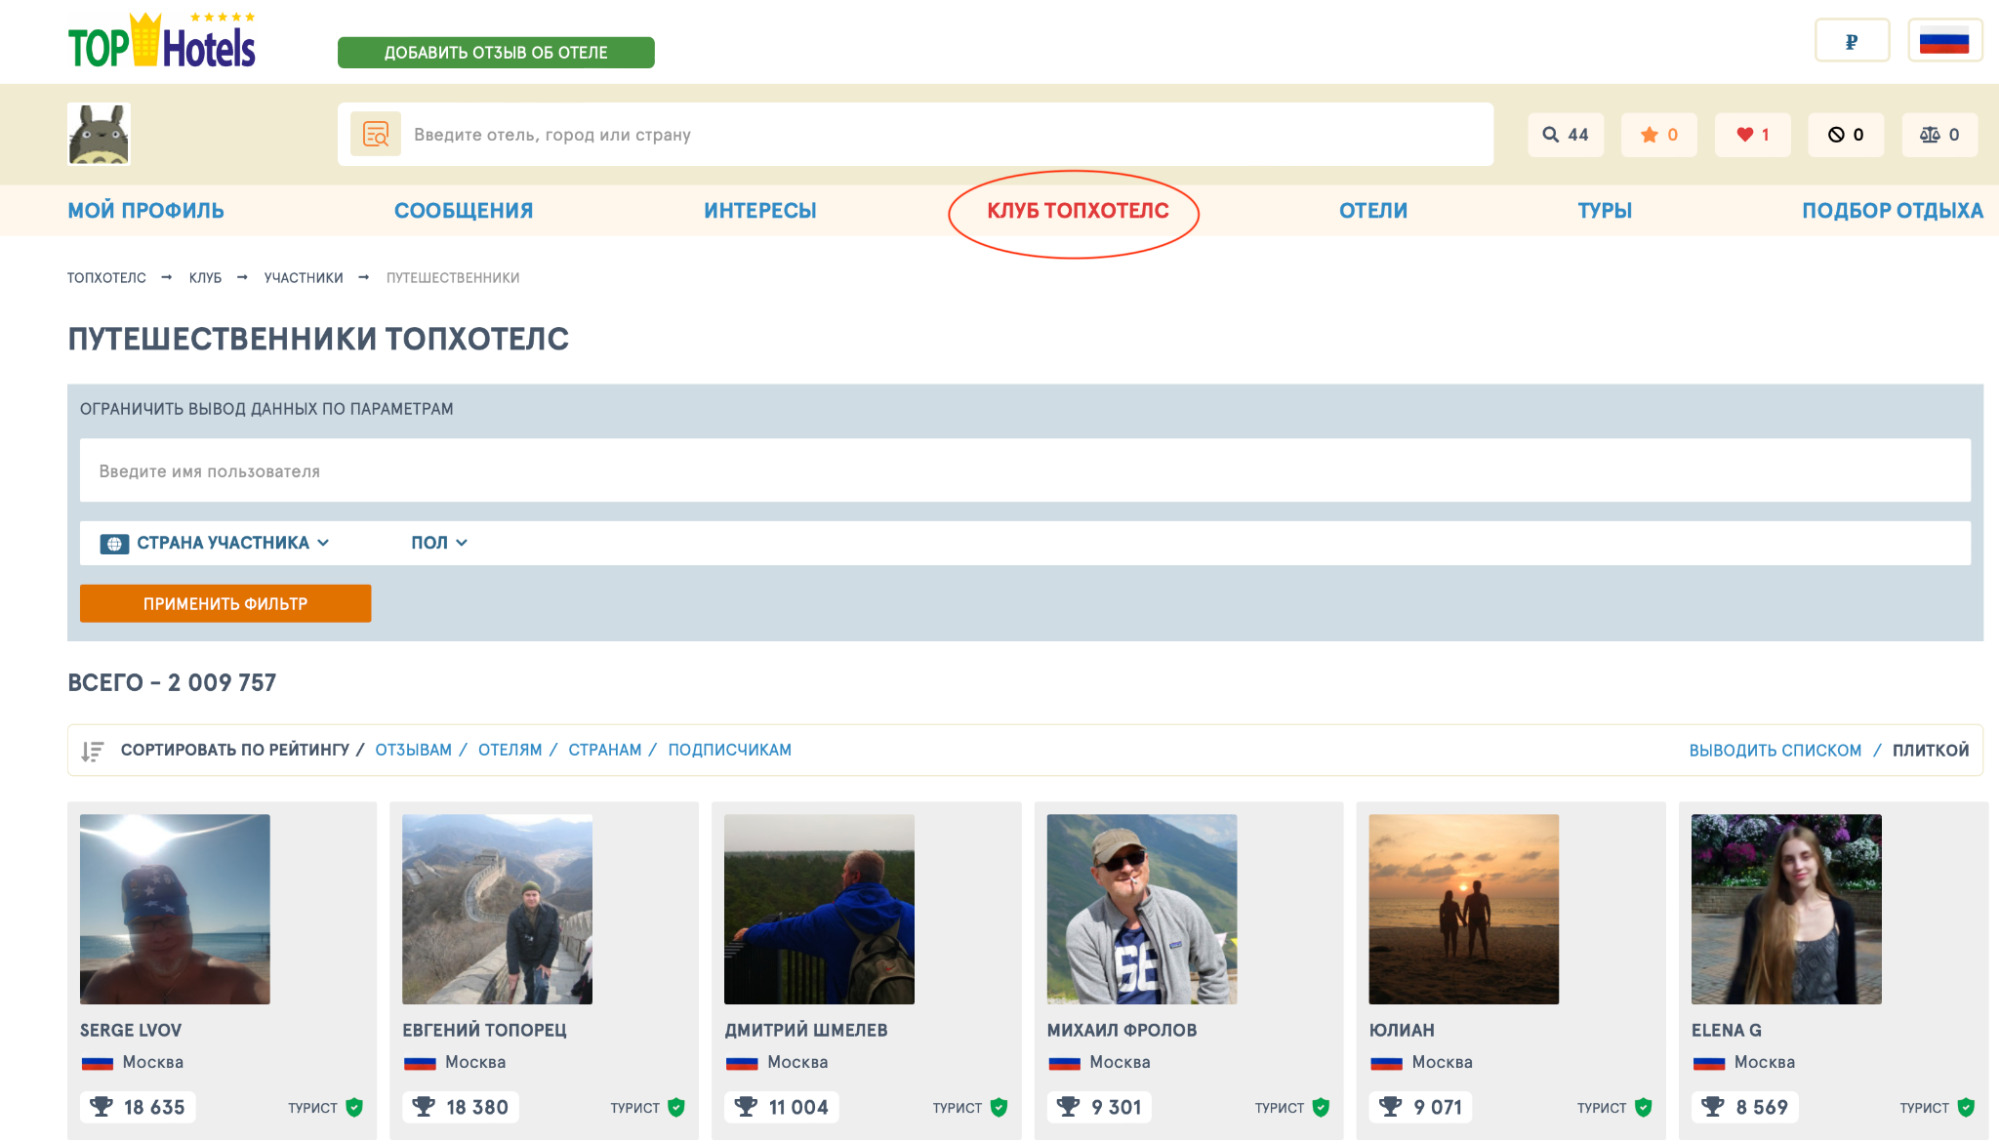The height and width of the screenshot is (1146, 1999).
Task: Open the Мой профиль tab
Action: [146, 211]
